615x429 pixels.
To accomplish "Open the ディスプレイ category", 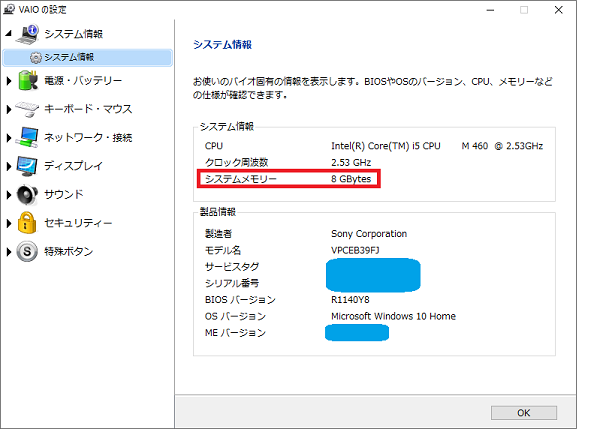I will [x=73, y=166].
